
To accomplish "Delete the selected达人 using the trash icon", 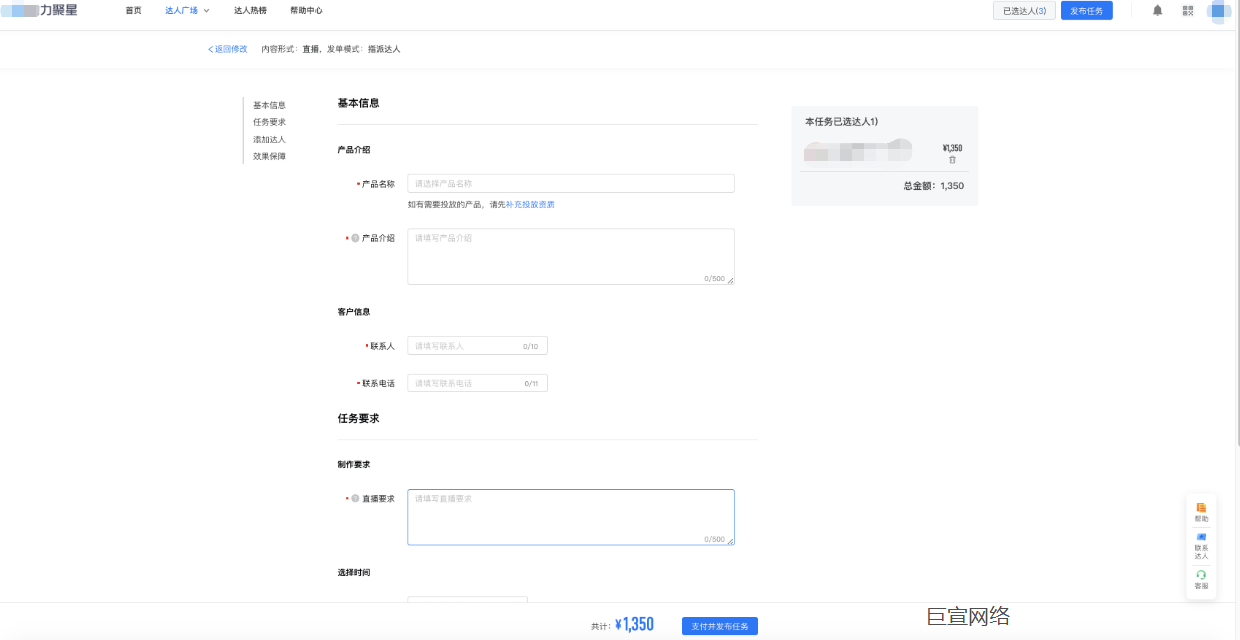I will tap(953, 160).
